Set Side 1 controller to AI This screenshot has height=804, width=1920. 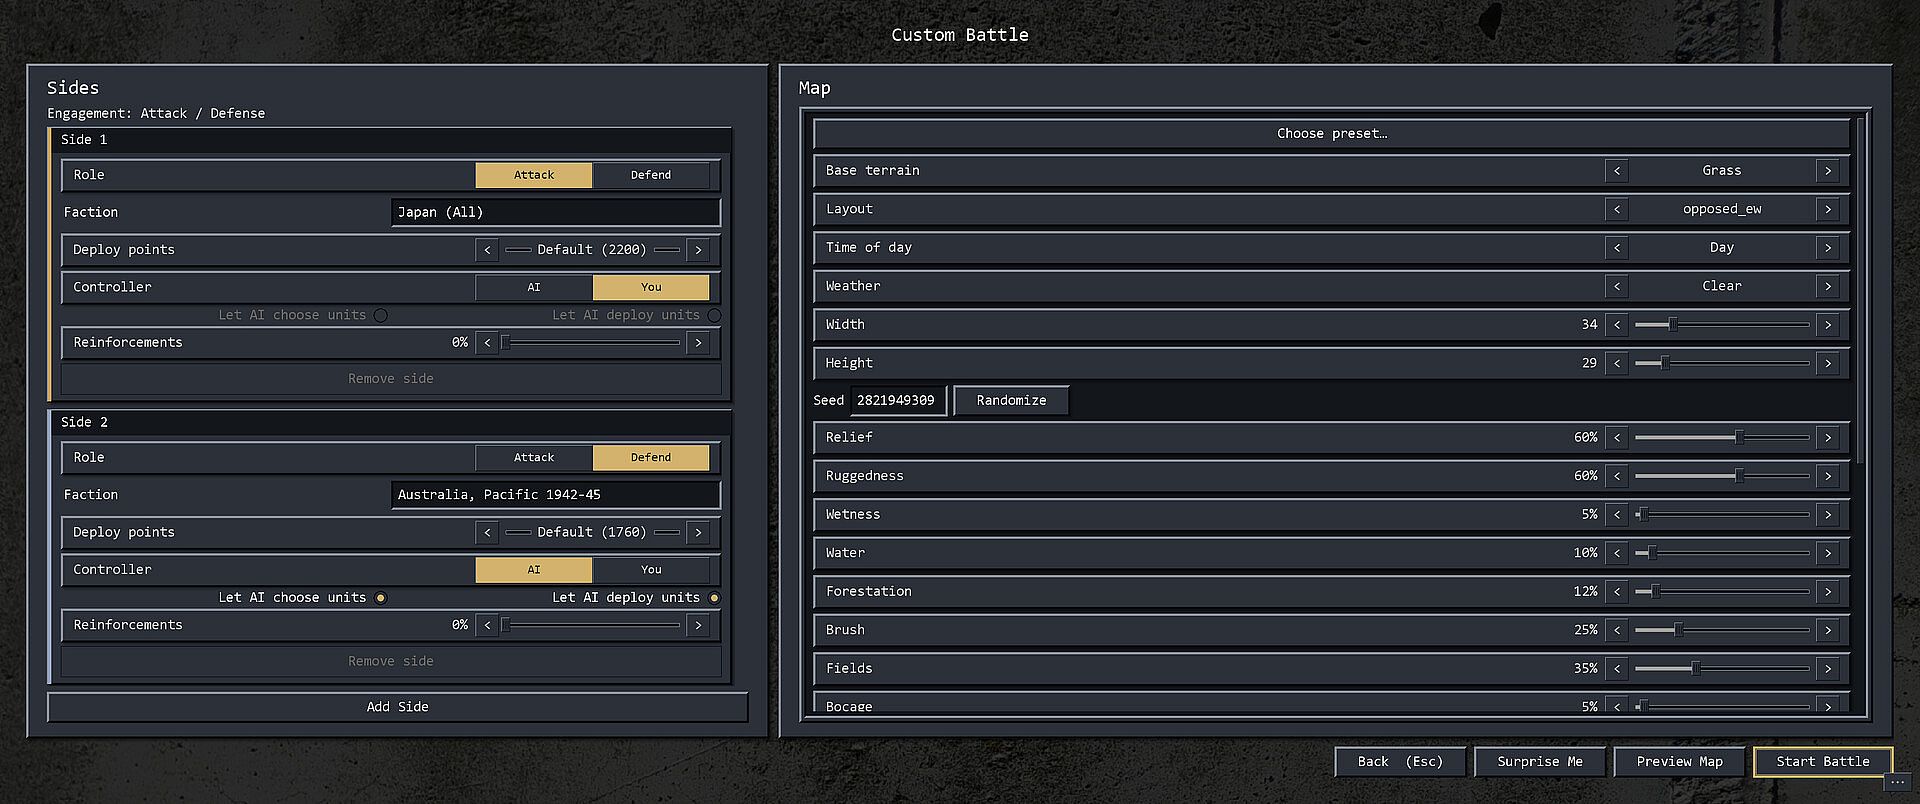point(534,287)
